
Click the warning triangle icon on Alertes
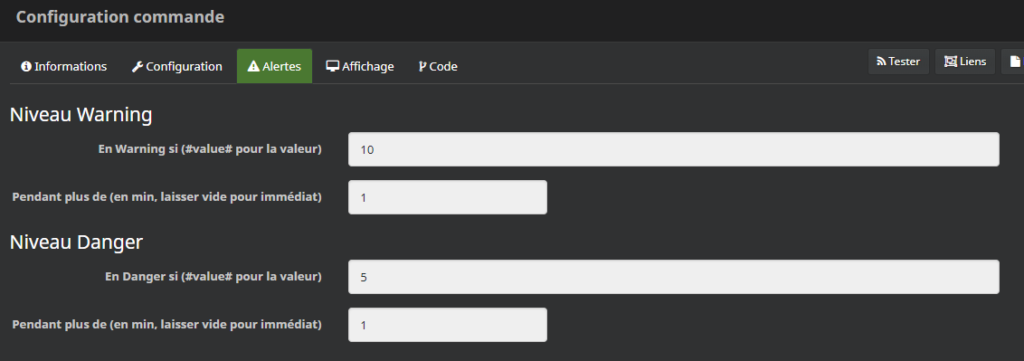pos(253,67)
